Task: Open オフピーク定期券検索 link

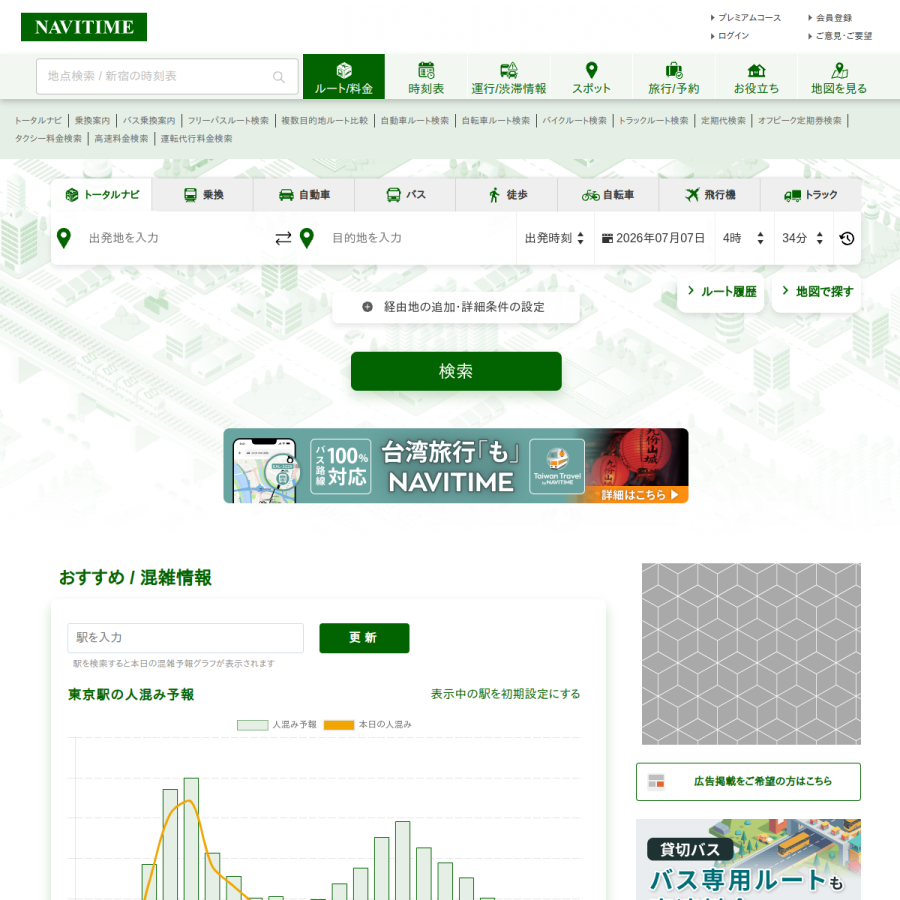Action: (x=800, y=121)
